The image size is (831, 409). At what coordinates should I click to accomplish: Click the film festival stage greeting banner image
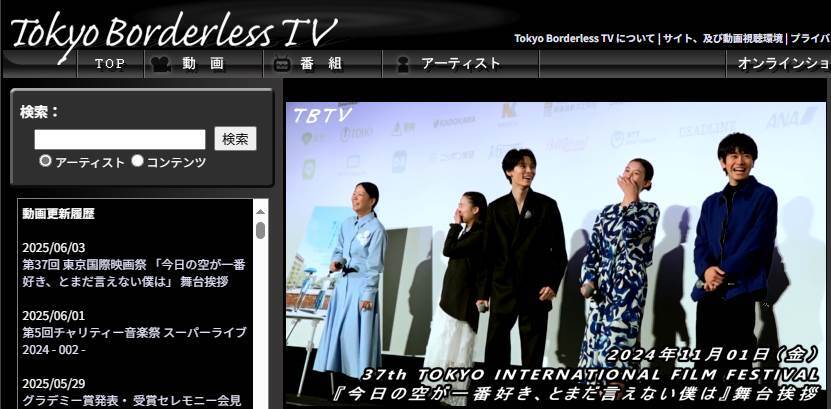(x=556, y=254)
